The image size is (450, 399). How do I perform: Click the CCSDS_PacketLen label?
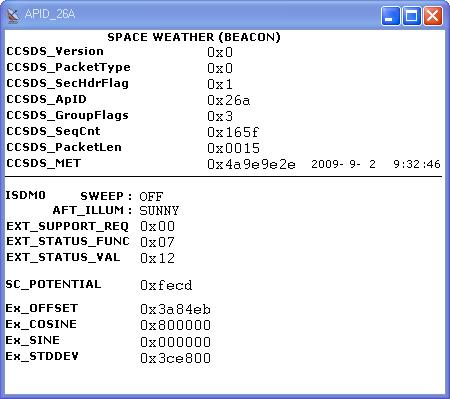click(x=64, y=147)
